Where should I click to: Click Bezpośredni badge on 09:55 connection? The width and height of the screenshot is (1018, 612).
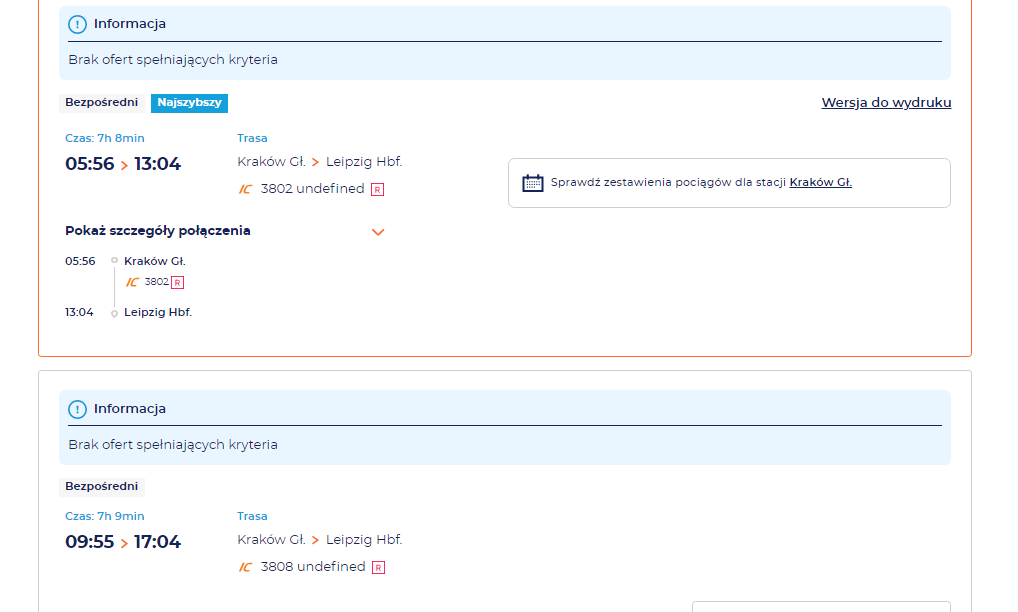click(x=102, y=487)
